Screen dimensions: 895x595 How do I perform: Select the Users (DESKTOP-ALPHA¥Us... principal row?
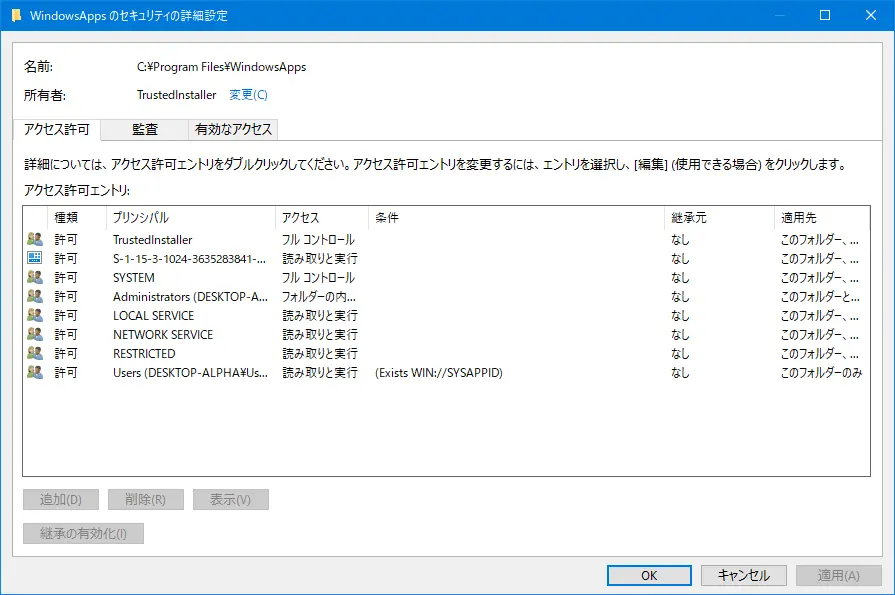[x=446, y=372]
